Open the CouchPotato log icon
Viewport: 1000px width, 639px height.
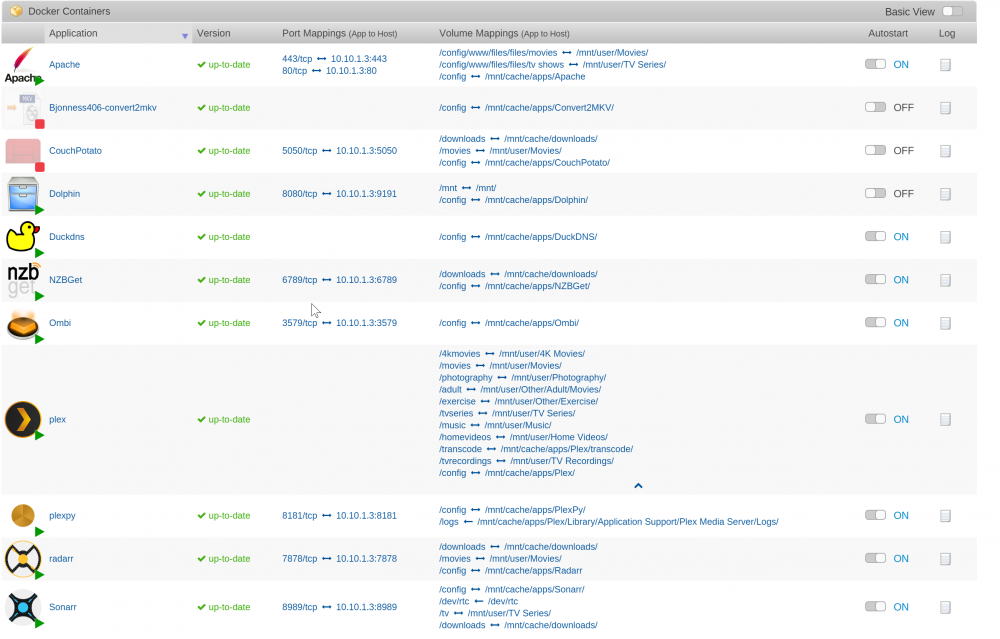(946, 151)
